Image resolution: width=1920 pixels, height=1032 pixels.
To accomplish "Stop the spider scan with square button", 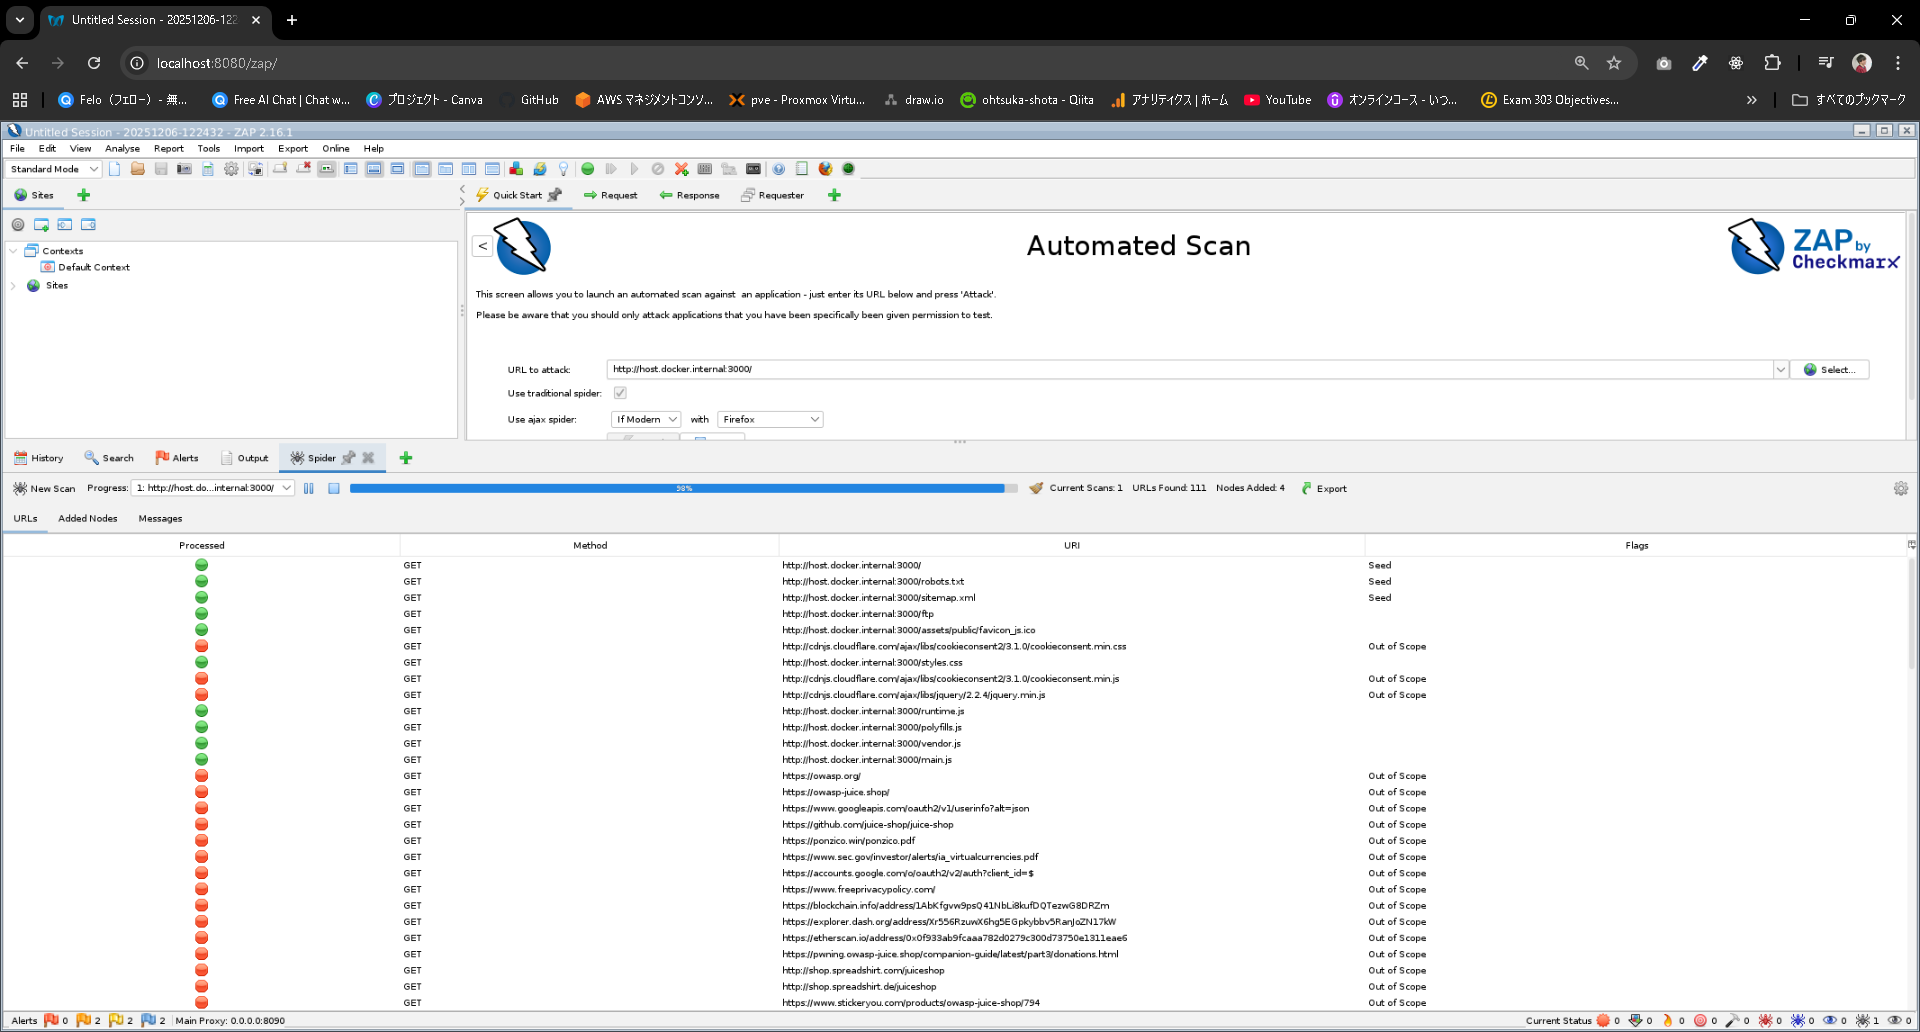I will click(334, 489).
